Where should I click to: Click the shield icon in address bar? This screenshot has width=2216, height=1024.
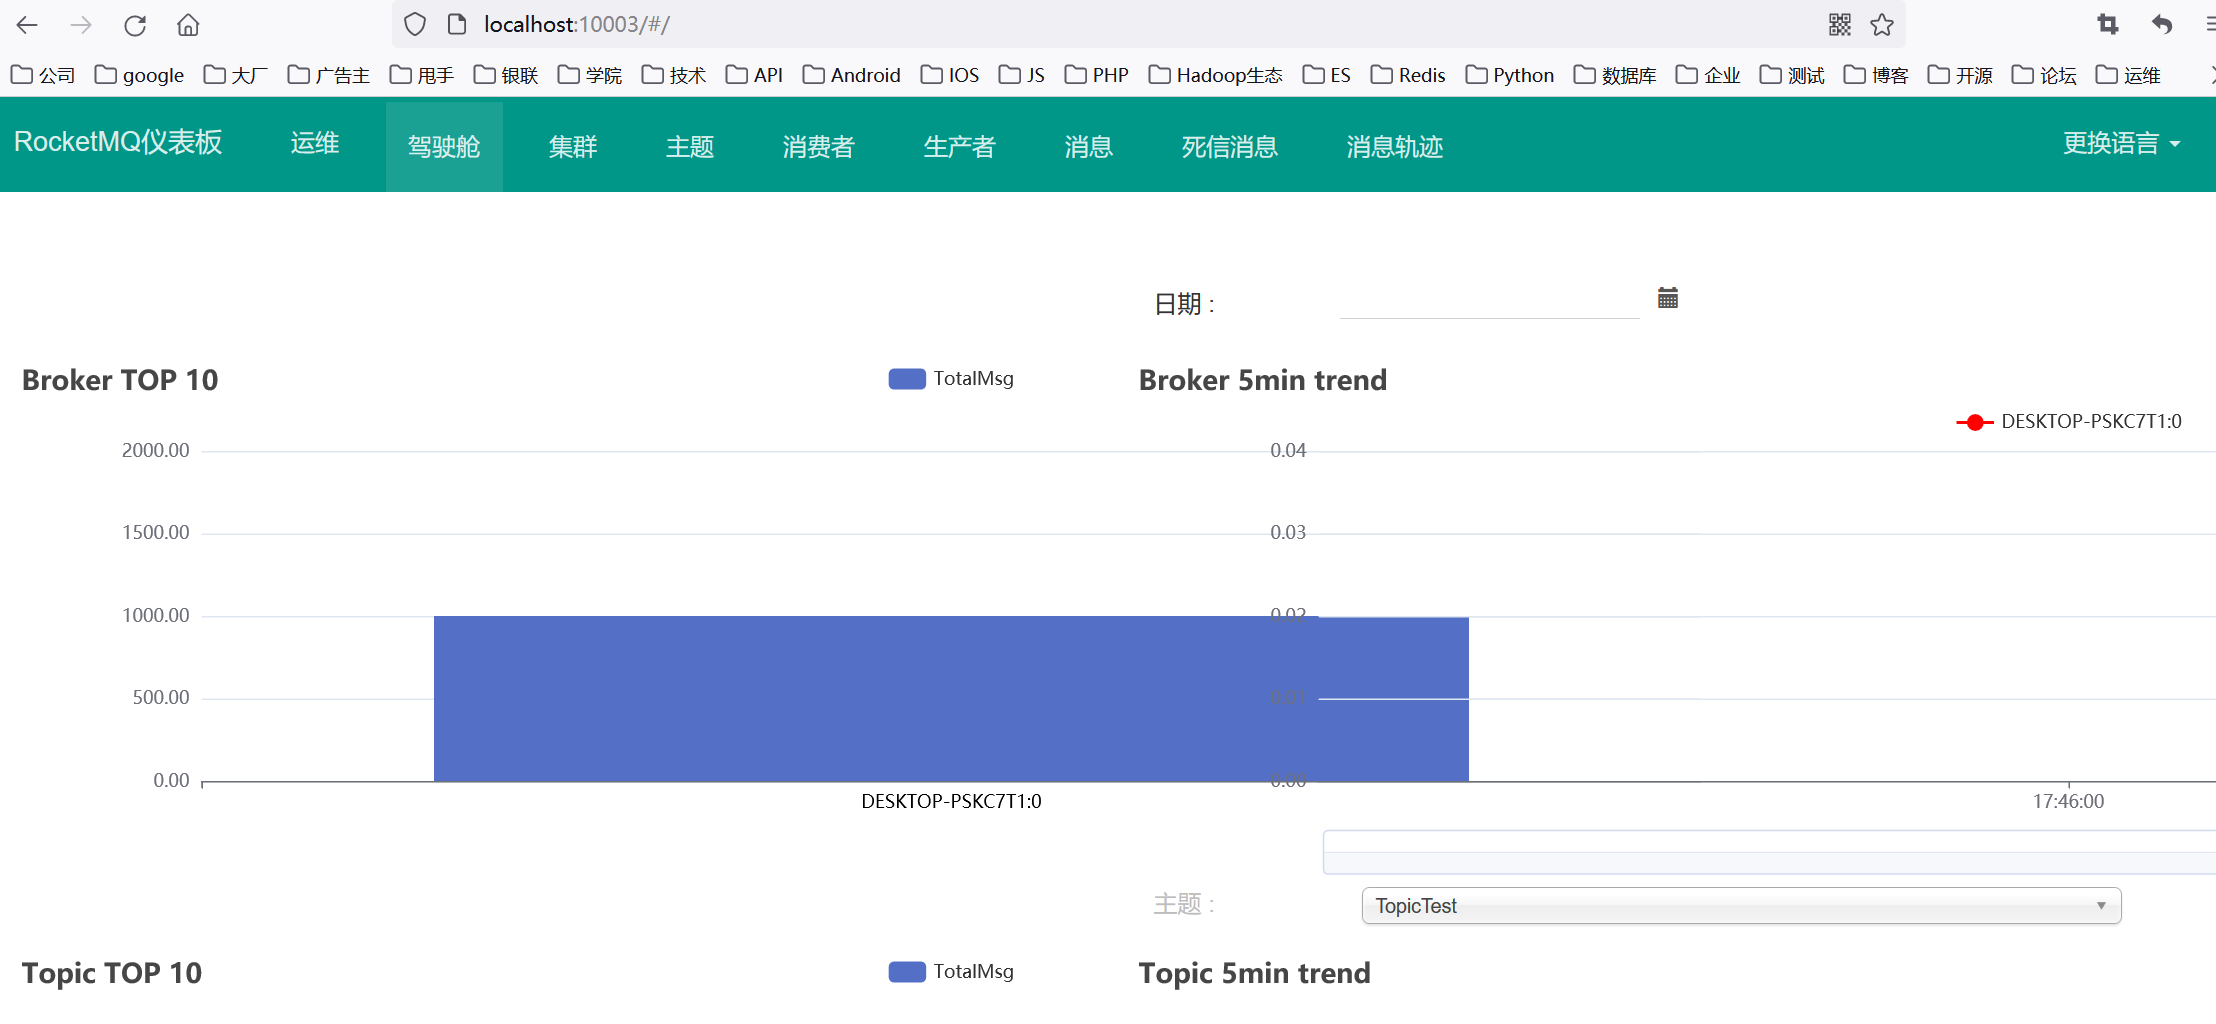coord(415,25)
